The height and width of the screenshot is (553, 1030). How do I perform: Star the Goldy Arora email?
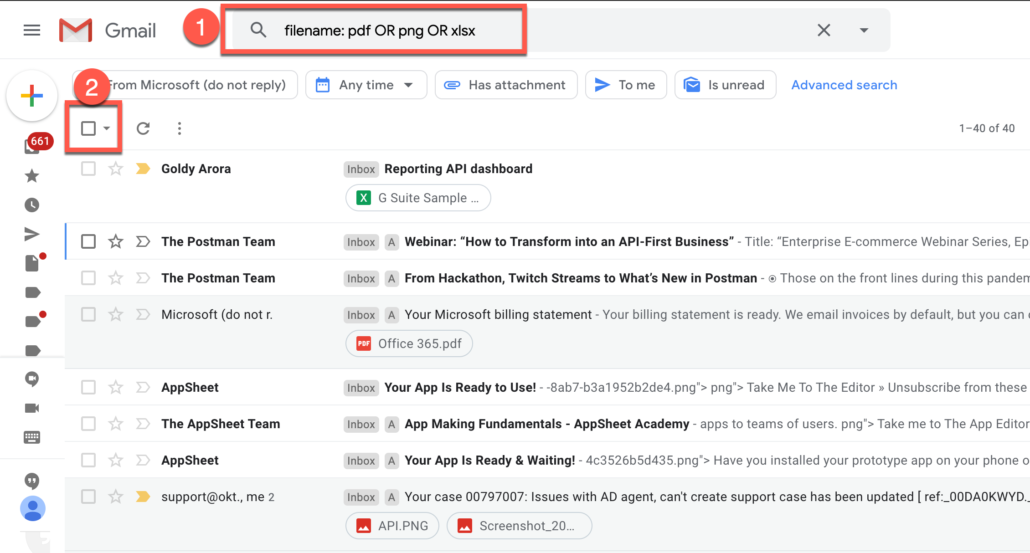point(116,169)
